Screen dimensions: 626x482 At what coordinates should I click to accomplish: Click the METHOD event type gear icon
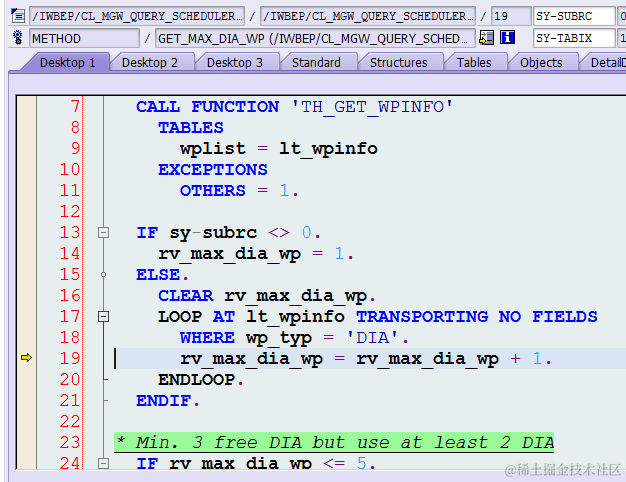(18, 38)
